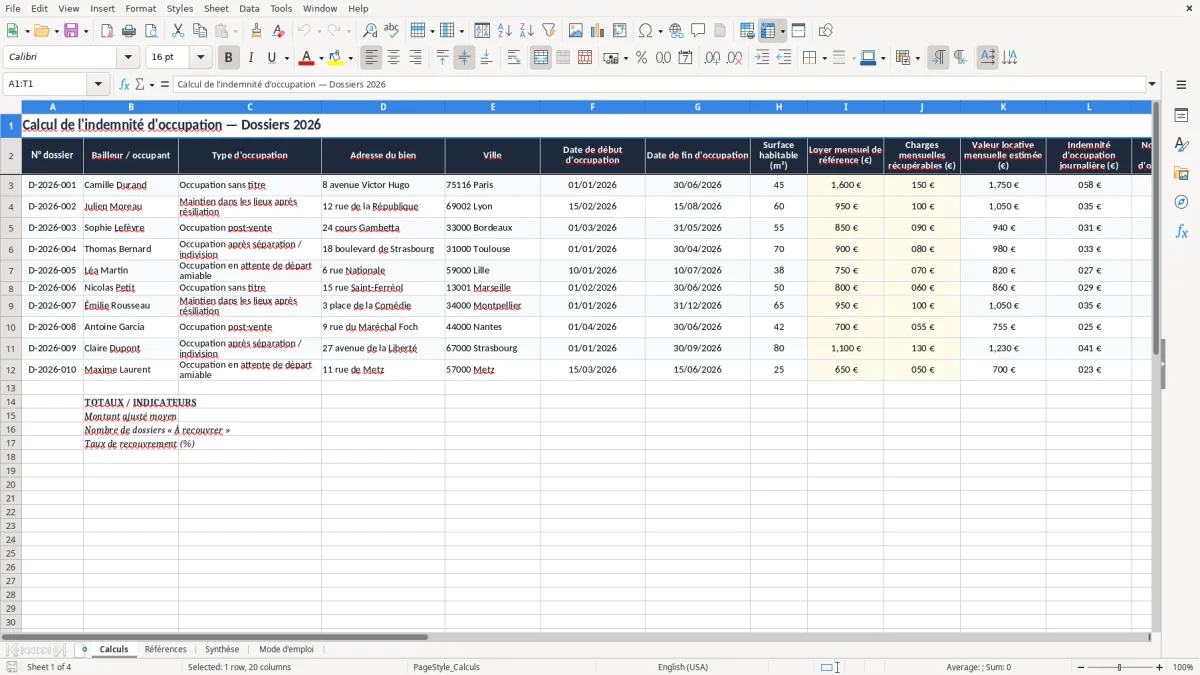Click the formula input line
Image resolution: width=1200 pixels, height=675 pixels.
click(659, 84)
